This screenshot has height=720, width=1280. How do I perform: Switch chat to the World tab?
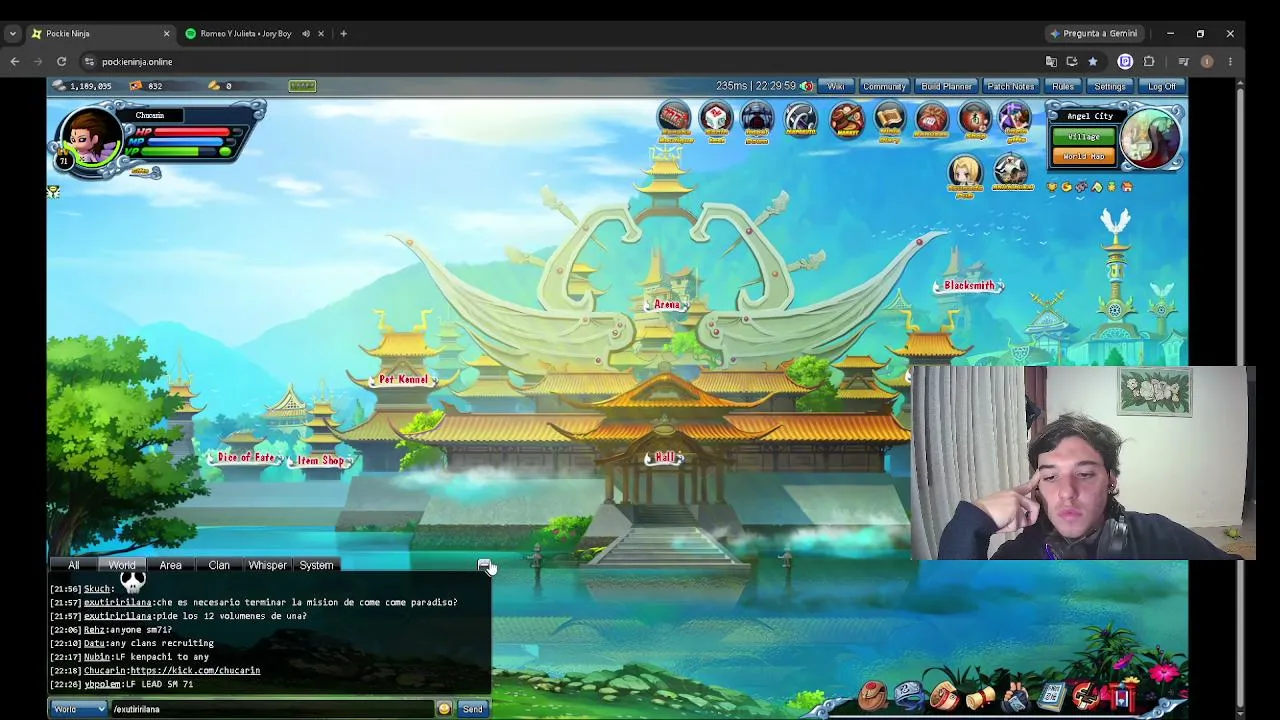pyautogui.click(x=122, y=565)
